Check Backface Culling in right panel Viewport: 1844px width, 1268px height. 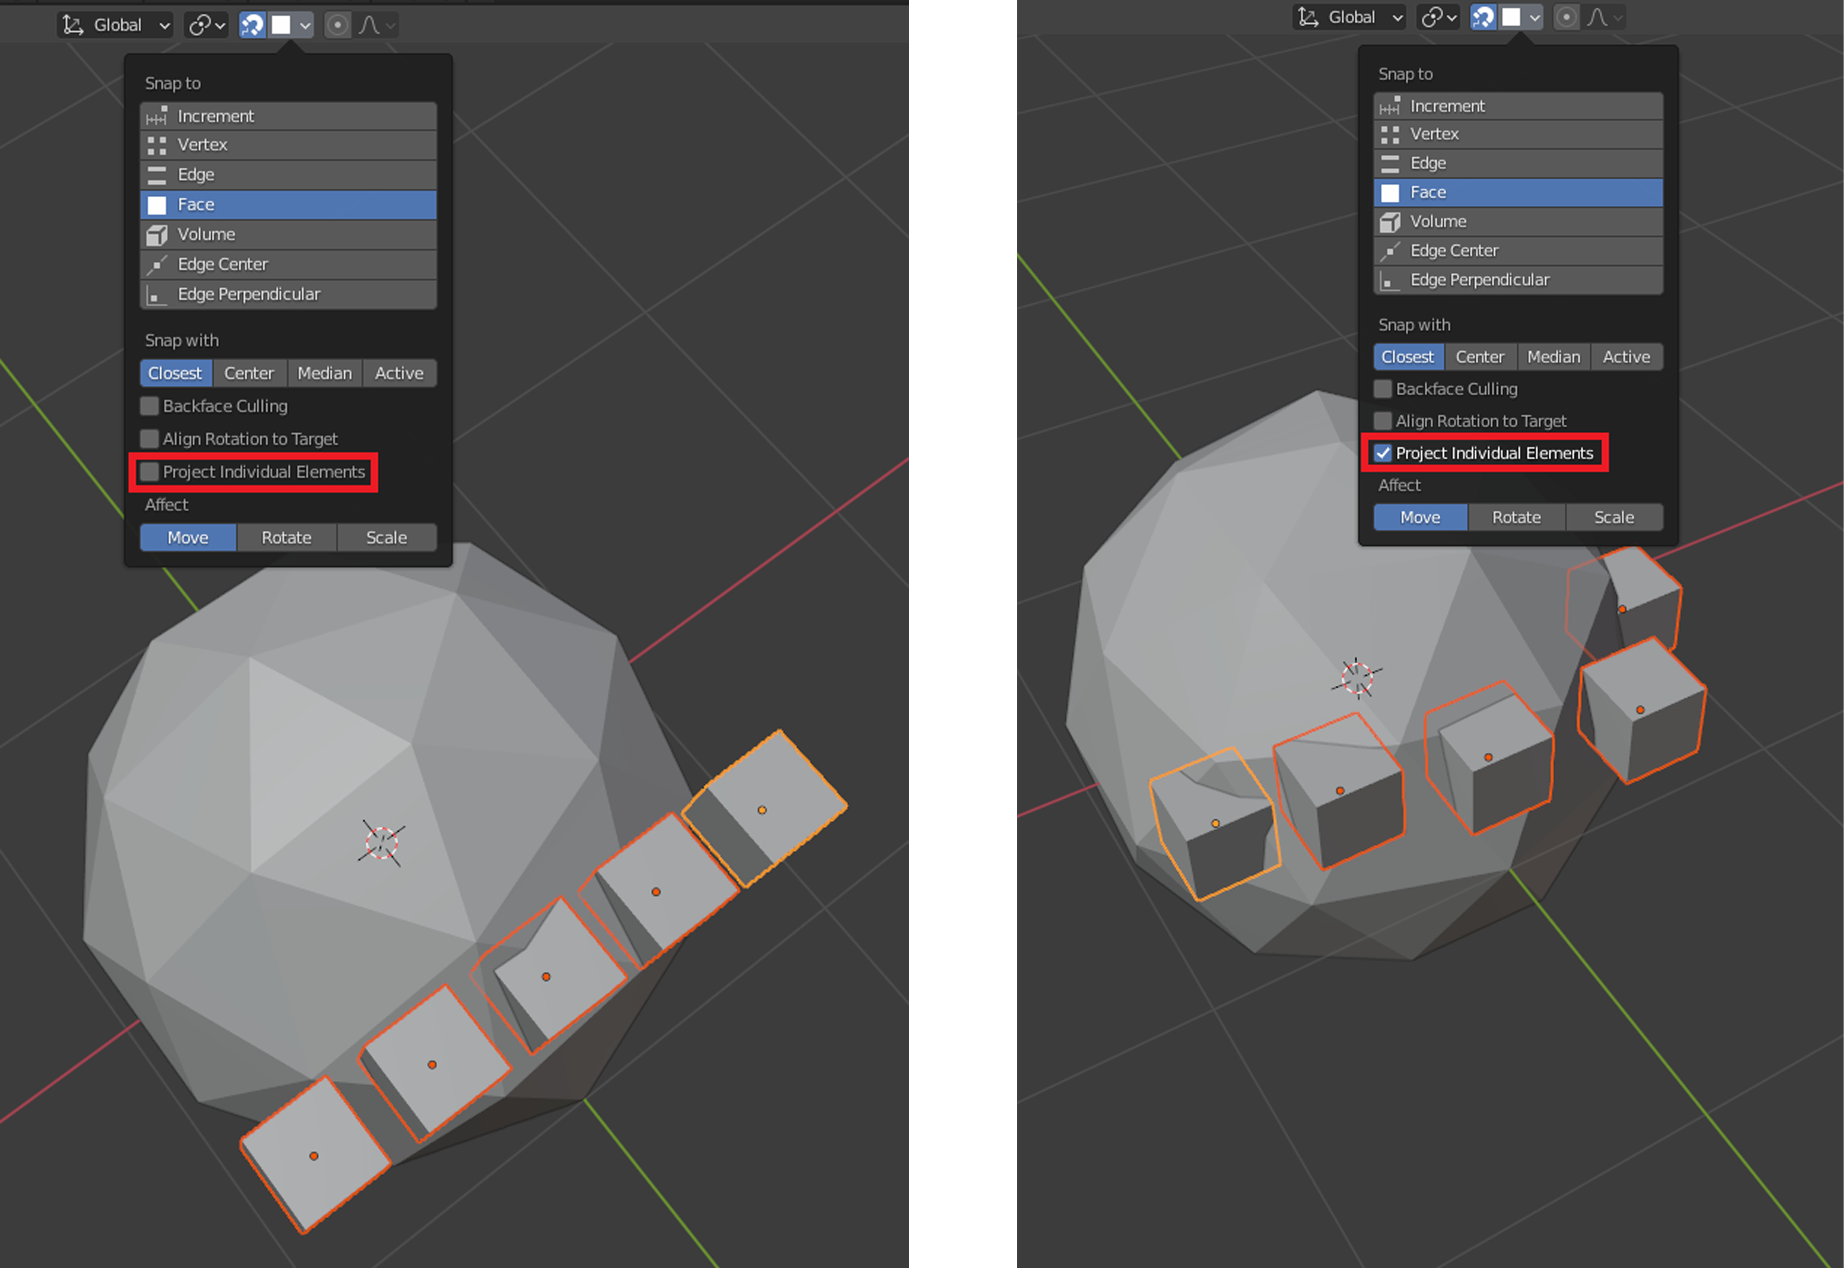coord(1383,389)
